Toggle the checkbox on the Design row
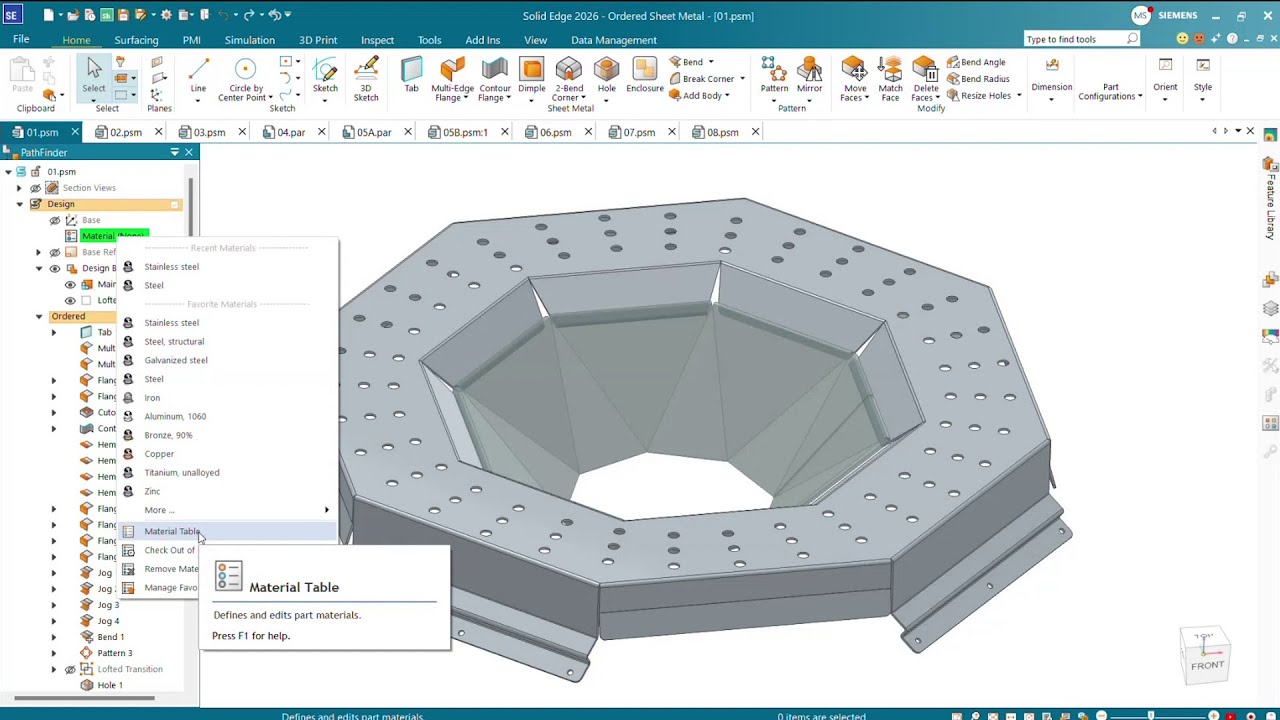 pyautogui.click(x=175, y=204)
